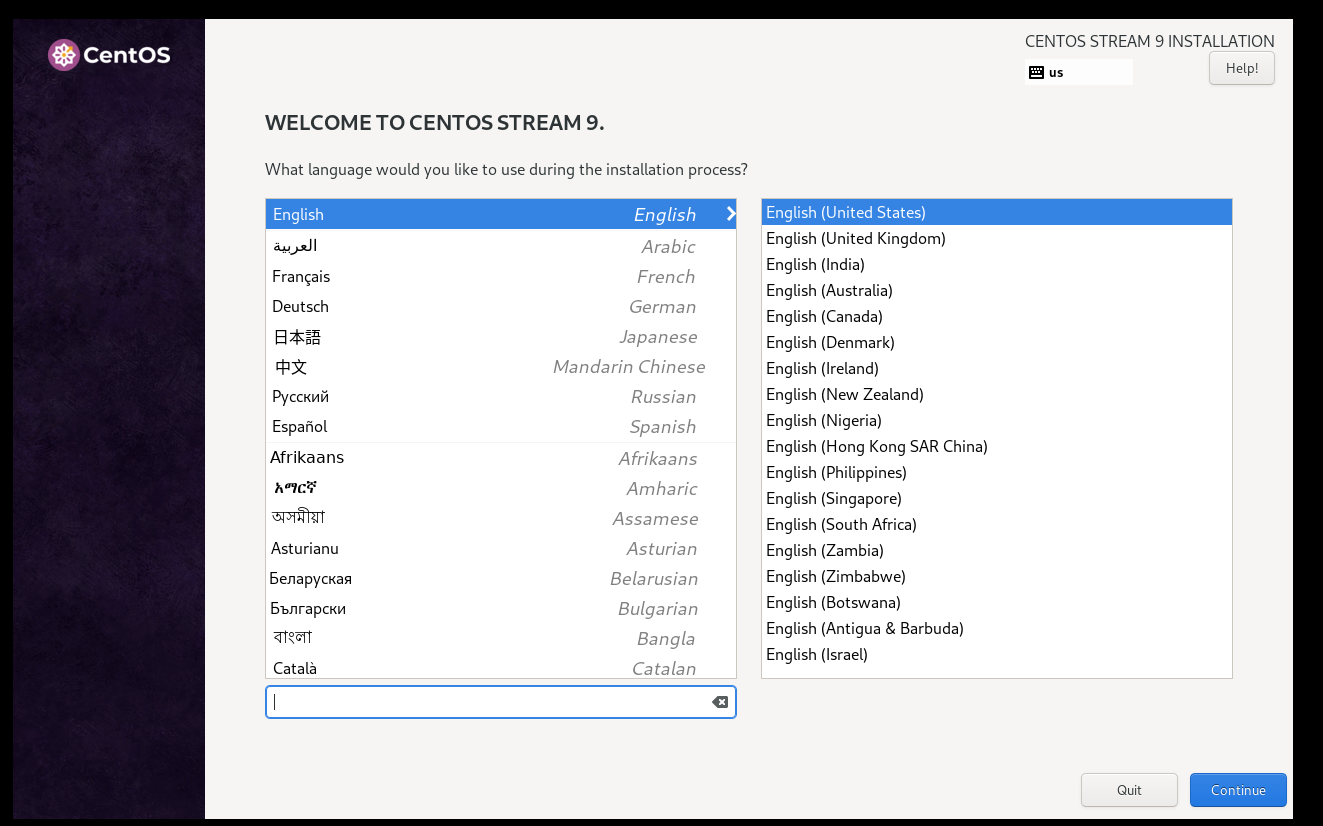Choose Deutsch (German) language

tap(501, 306)
